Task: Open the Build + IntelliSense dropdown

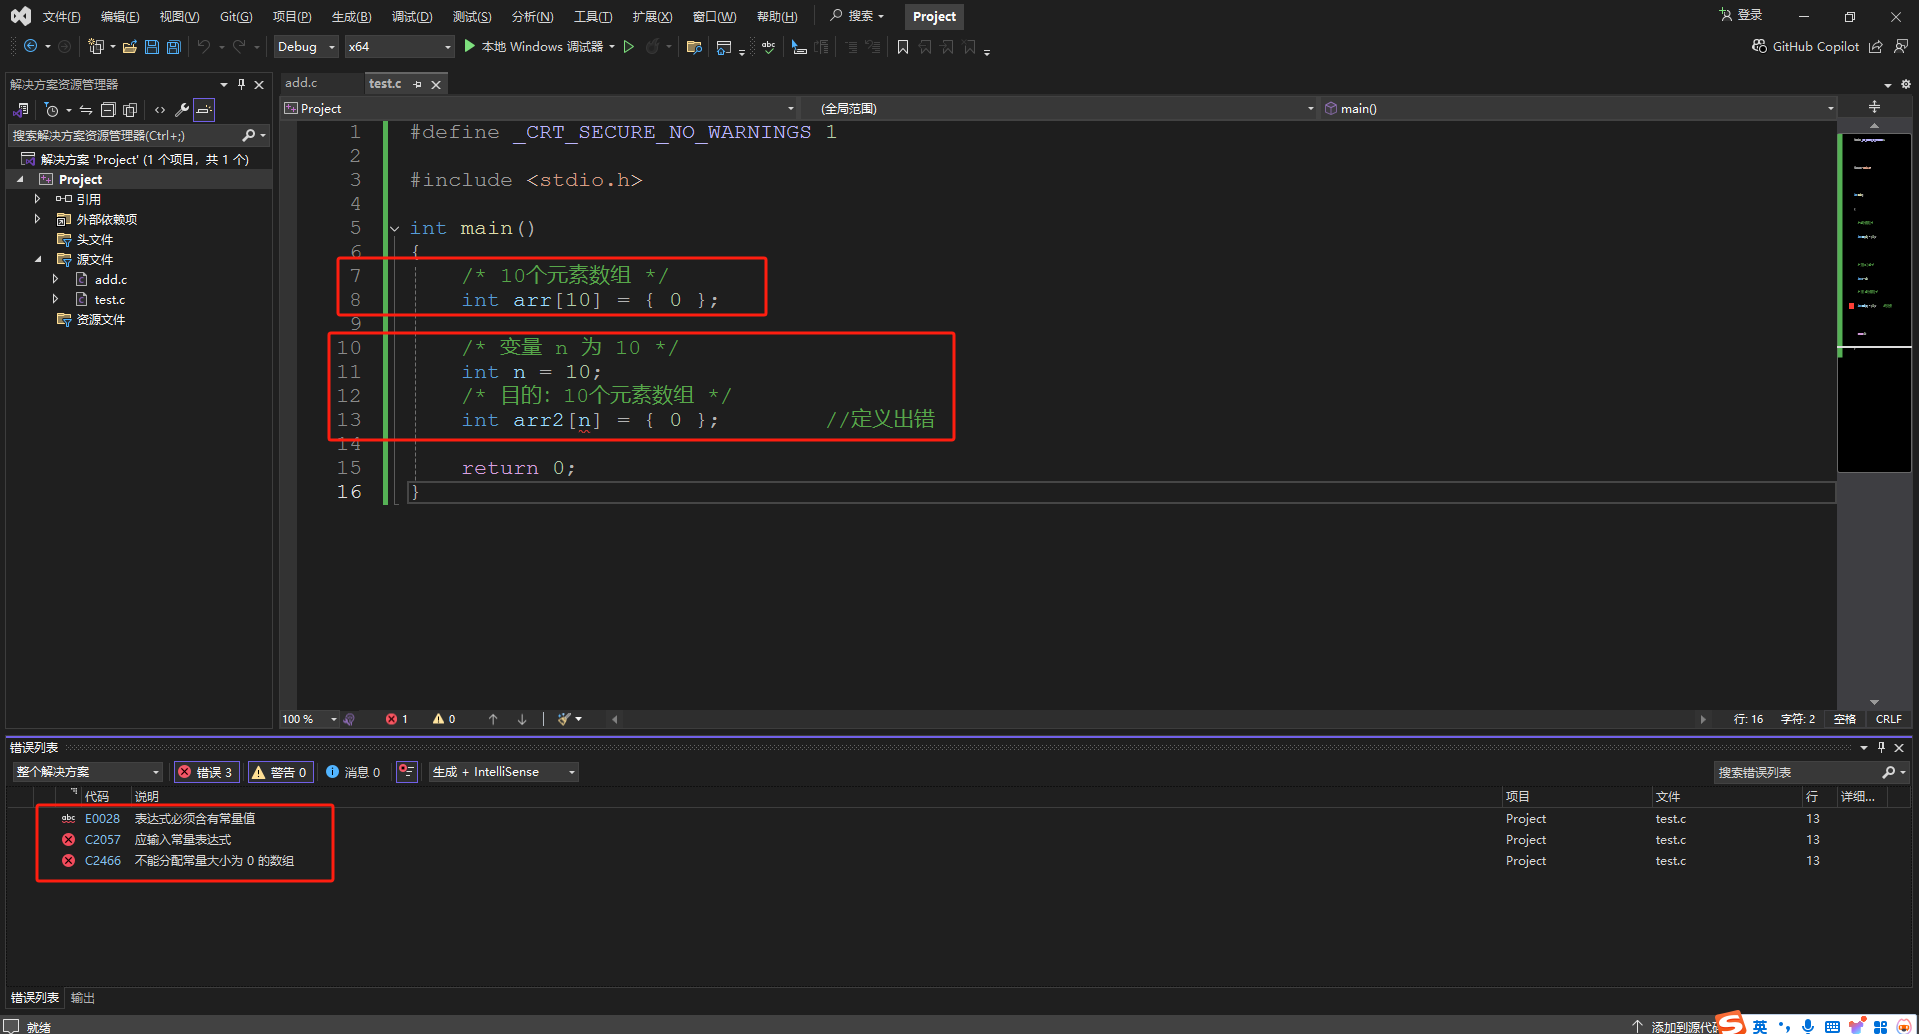Action: coord(504,772)
